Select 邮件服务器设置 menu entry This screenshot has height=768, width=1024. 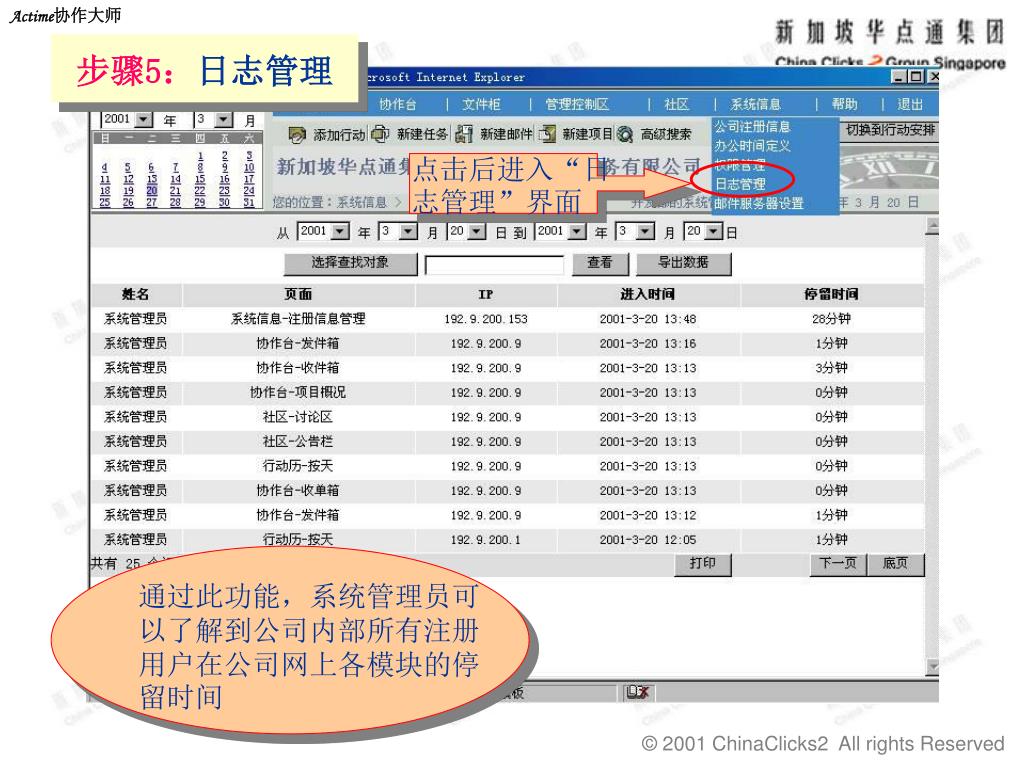point(758,204)
